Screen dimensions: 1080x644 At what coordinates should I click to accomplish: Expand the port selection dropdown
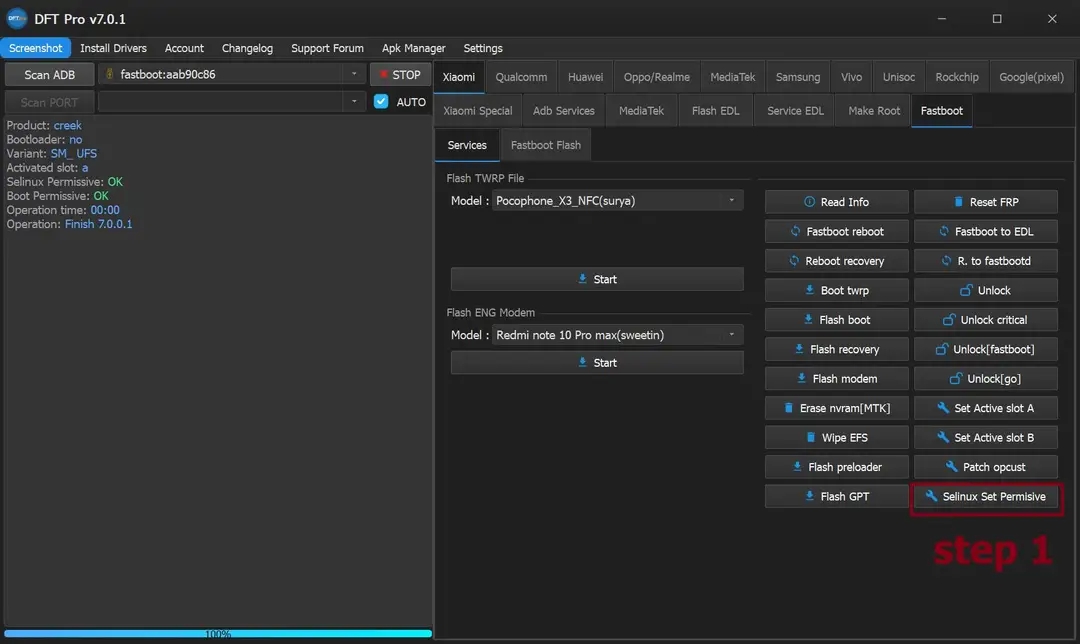(354, 102)
